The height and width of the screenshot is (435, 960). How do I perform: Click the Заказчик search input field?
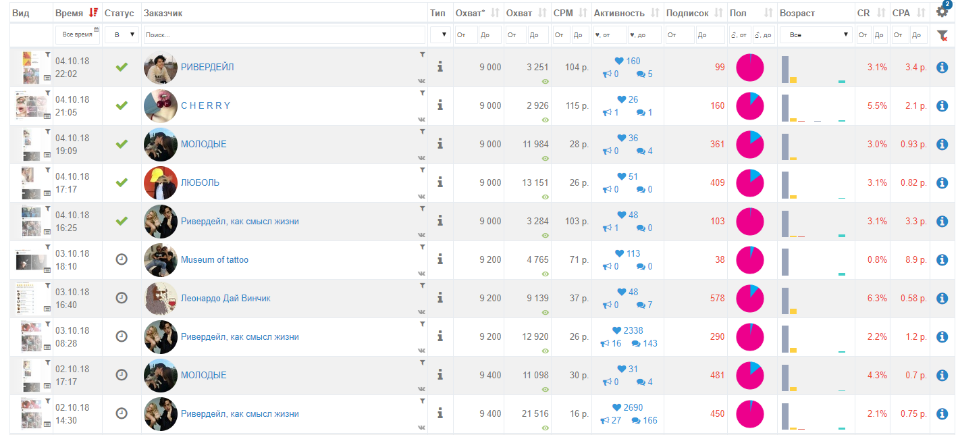click(x=284, y=35)
